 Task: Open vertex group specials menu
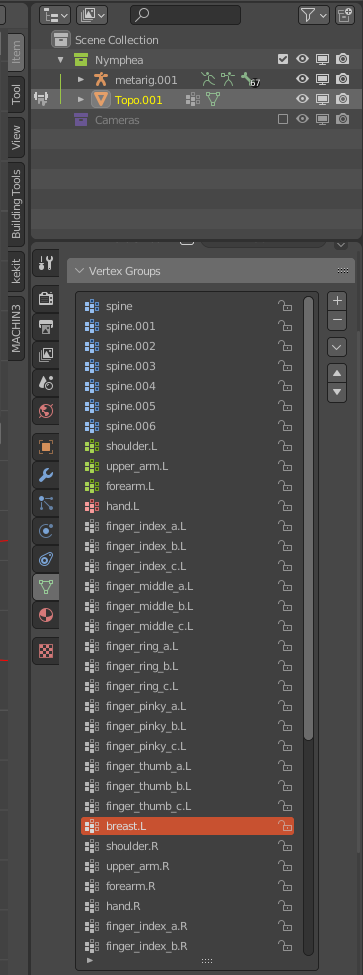point(337,347)
